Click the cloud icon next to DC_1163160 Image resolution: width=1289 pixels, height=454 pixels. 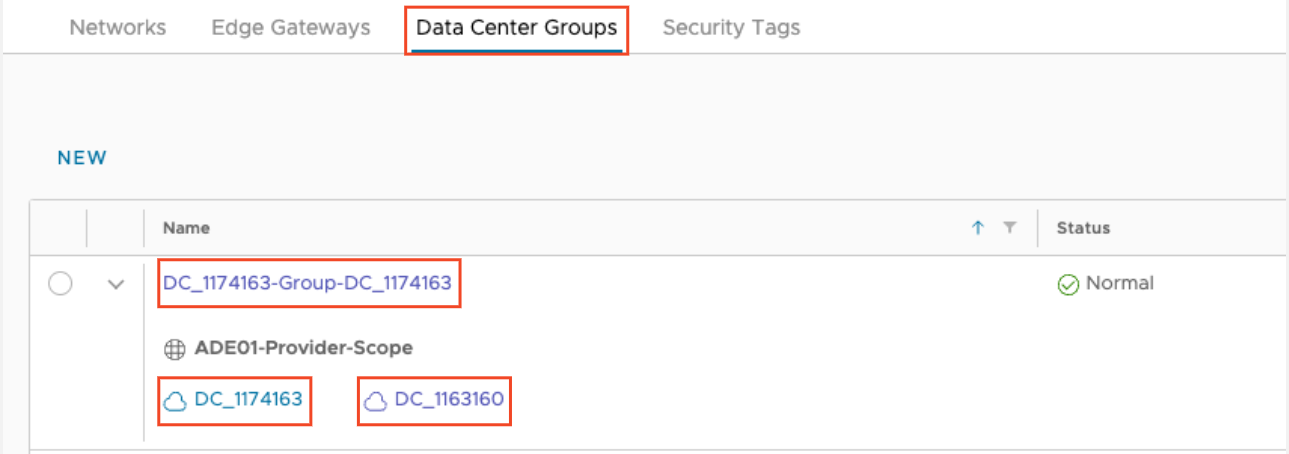375,401
